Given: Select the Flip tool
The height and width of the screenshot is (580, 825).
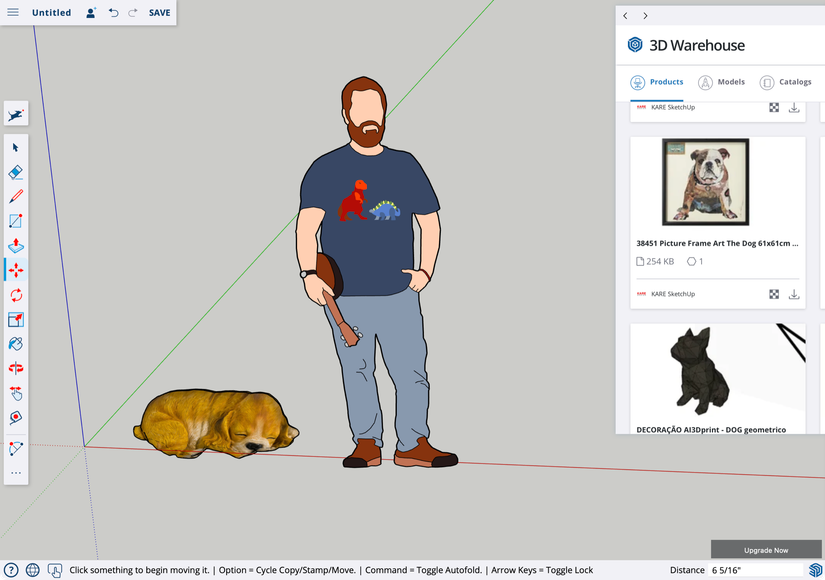Looking at the screenshot, I should (15, 368).
